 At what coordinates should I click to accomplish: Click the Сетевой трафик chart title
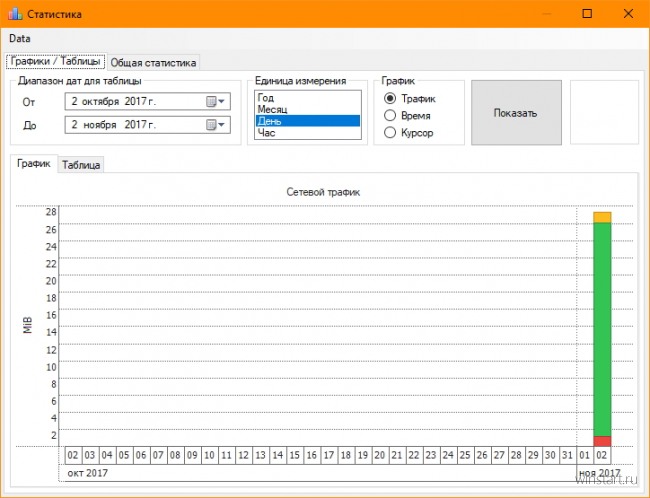pos(323,192)
